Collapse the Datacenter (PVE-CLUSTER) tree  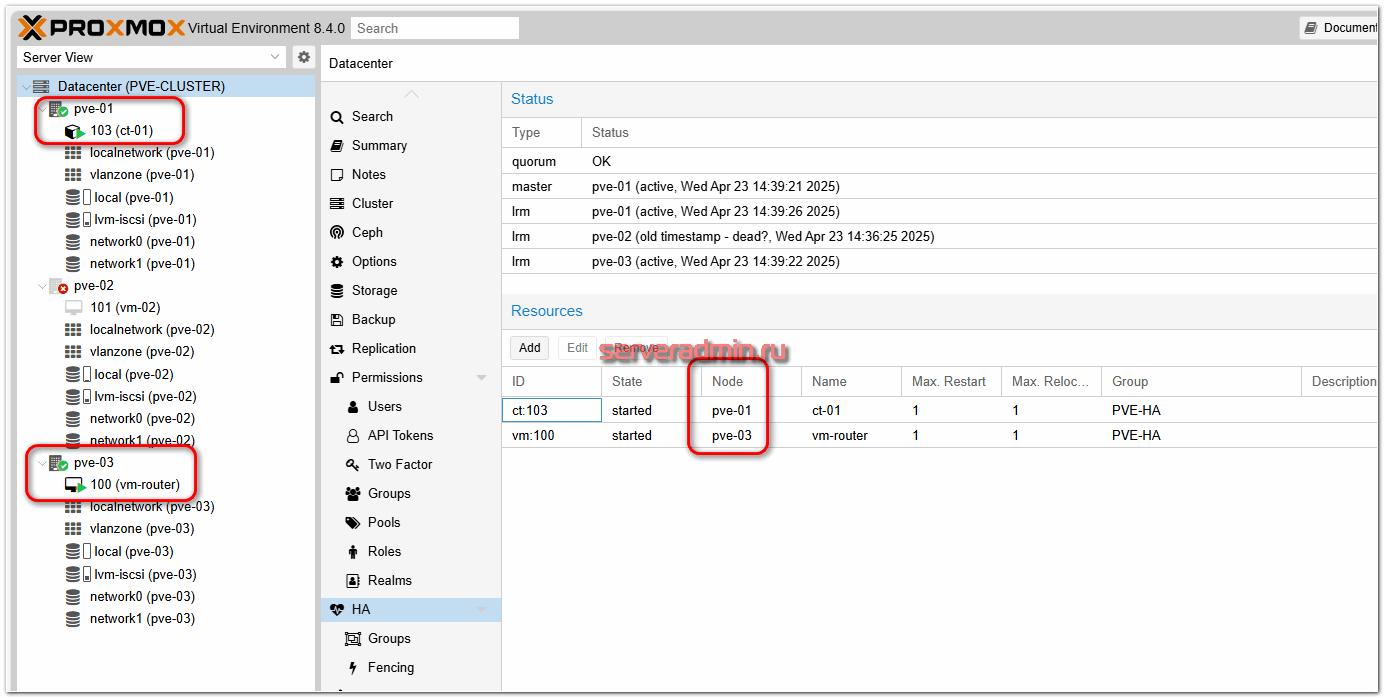tap(25, 87)
